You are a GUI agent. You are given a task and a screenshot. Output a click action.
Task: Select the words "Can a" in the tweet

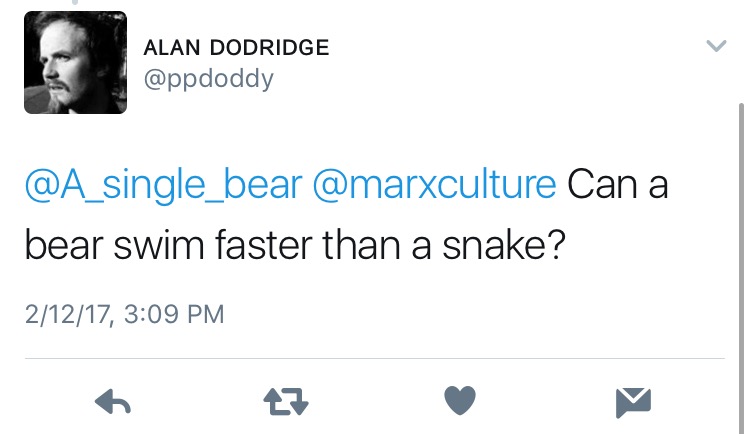pos(617,186)
